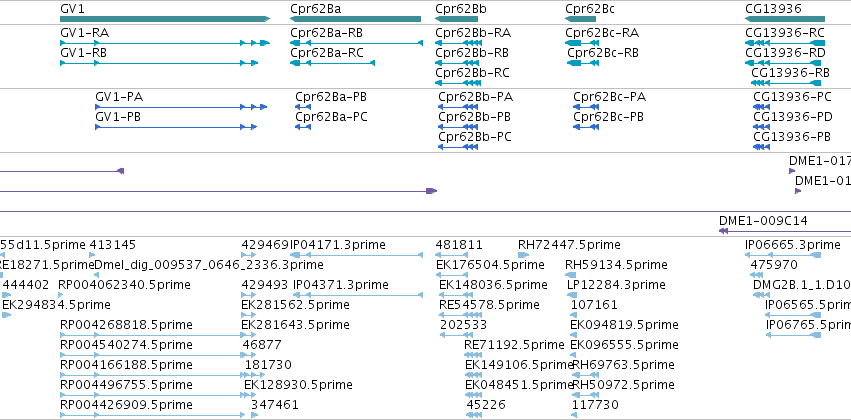Screen dimensions: 851x420
Task: Click the CG13936-RB transcript label
Action: tap(790, 73)
